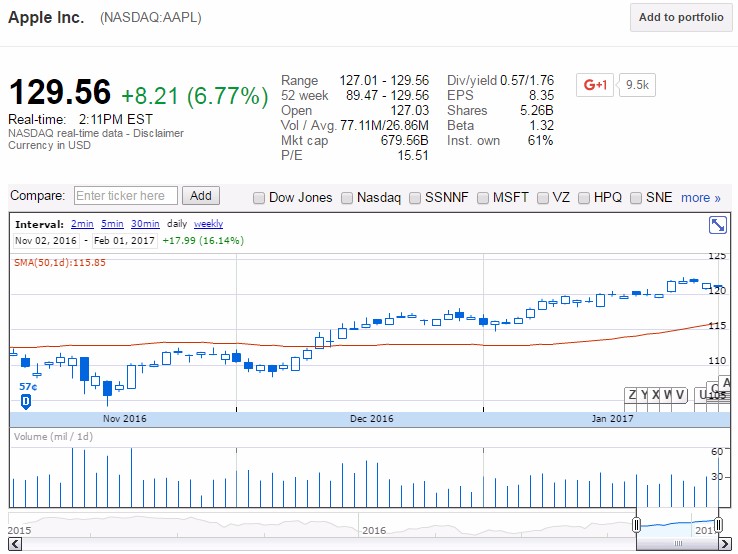Click the Add to portfolio button

681,17
